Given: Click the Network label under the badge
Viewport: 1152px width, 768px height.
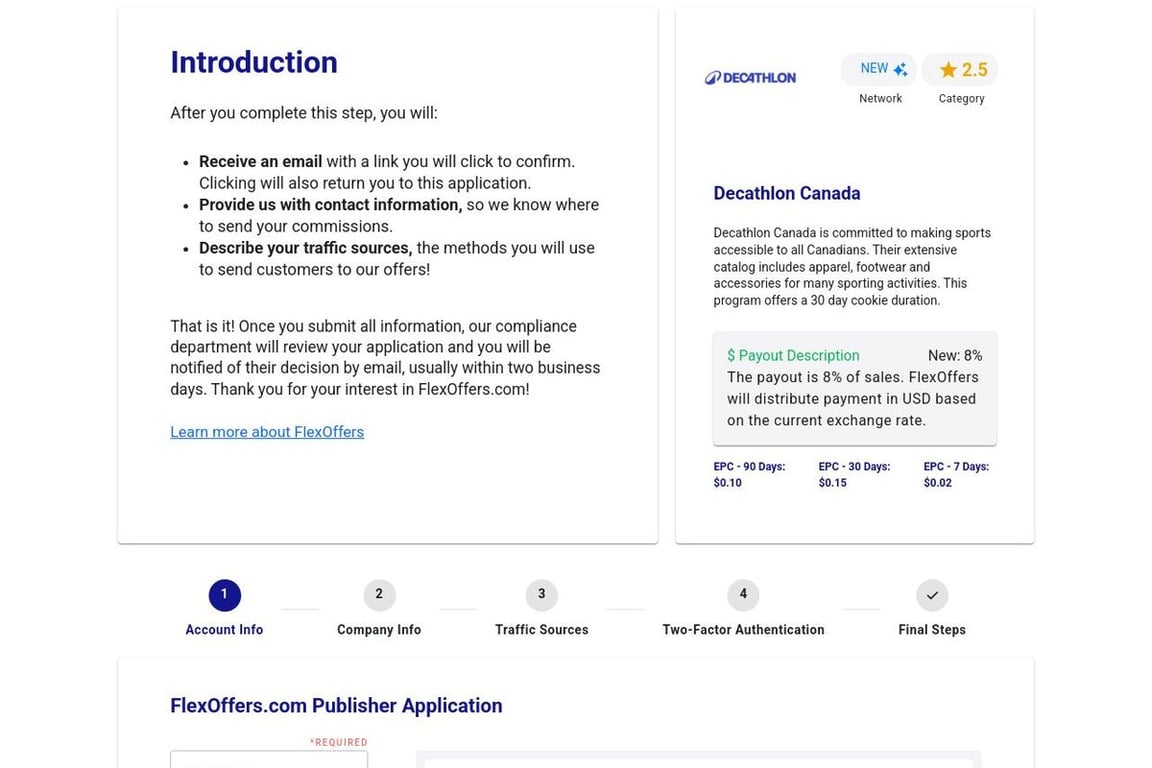Looking at the screenshot, I should coord(880,98).
